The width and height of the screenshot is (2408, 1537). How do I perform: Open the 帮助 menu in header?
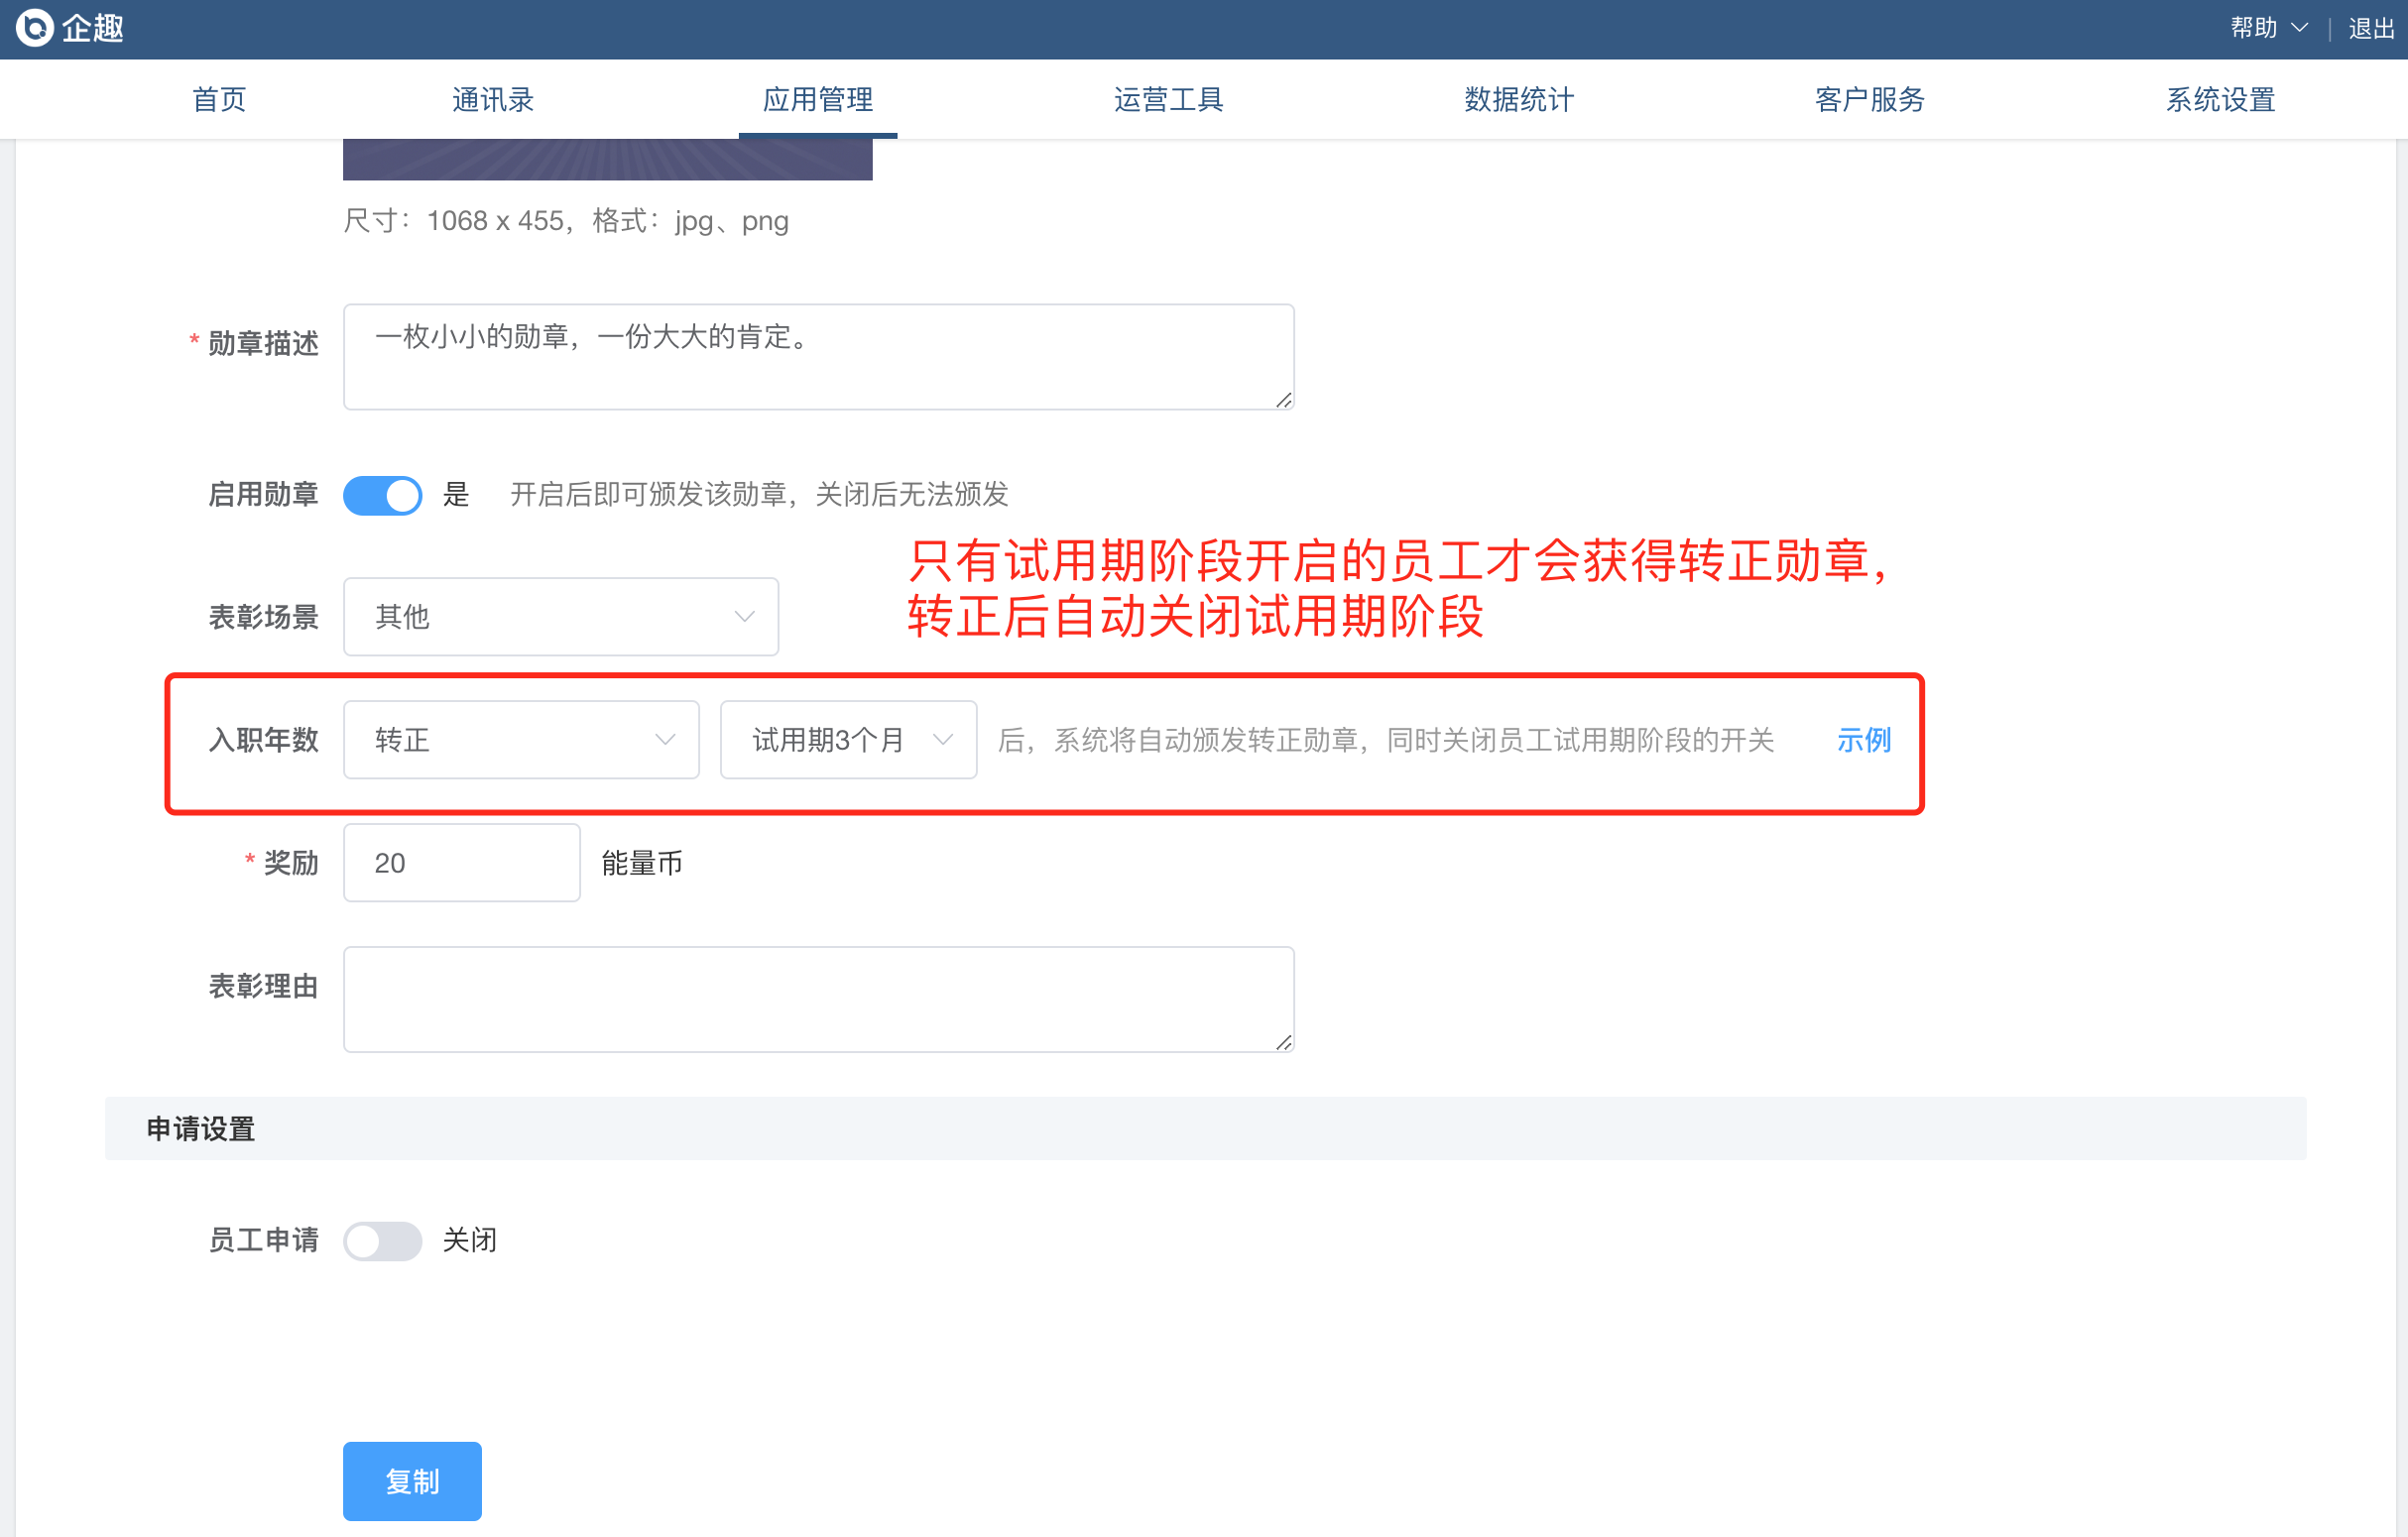(x=2254, y=28)
